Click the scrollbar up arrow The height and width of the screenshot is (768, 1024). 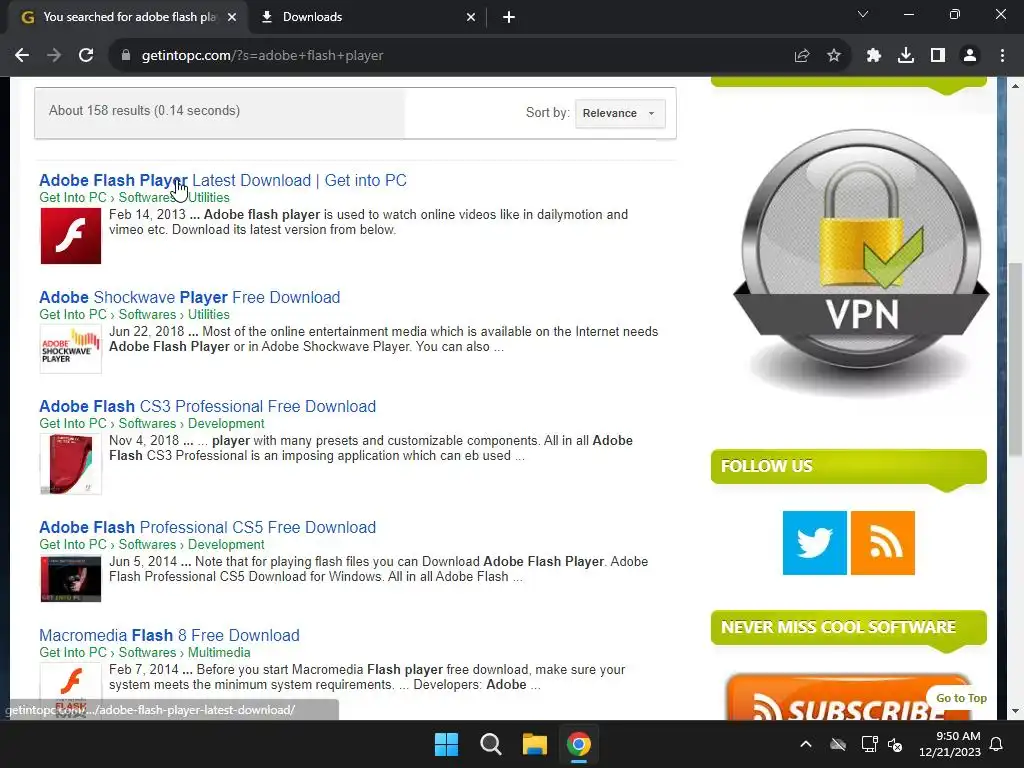[1016, 85]
